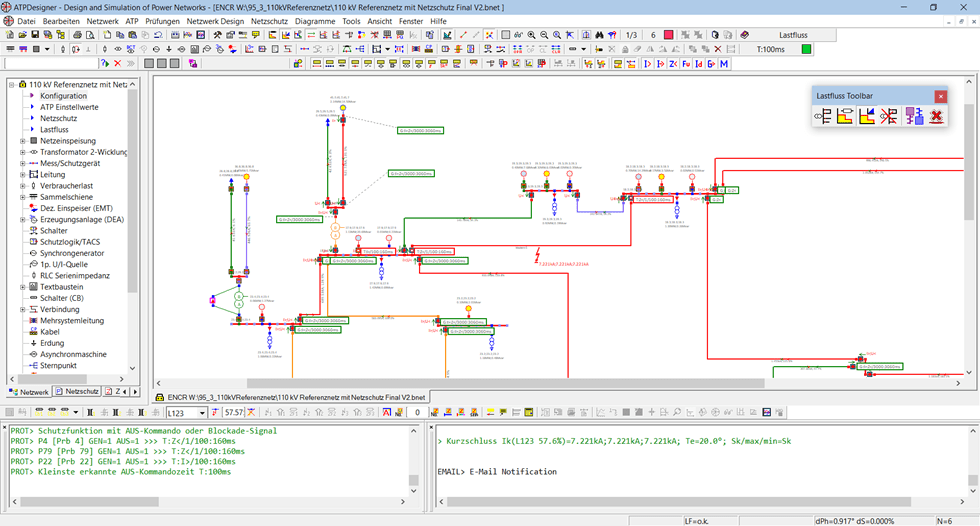Screen dimensions: 980x526
Task: Click the binoculars search icon
Action: click(598, 35)
